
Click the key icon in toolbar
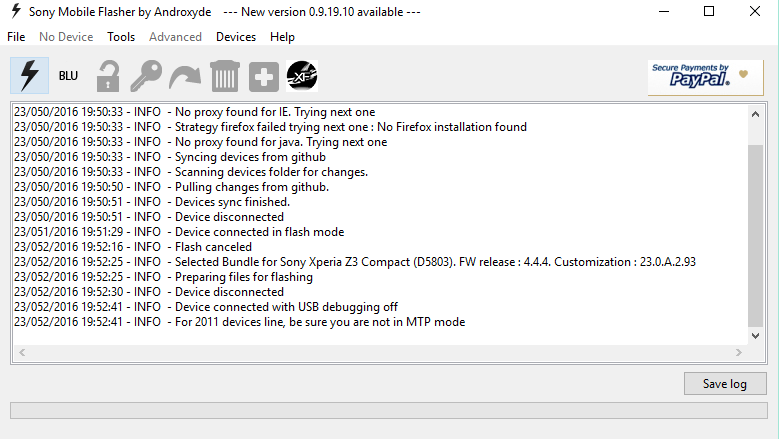[x=146, y=76]
